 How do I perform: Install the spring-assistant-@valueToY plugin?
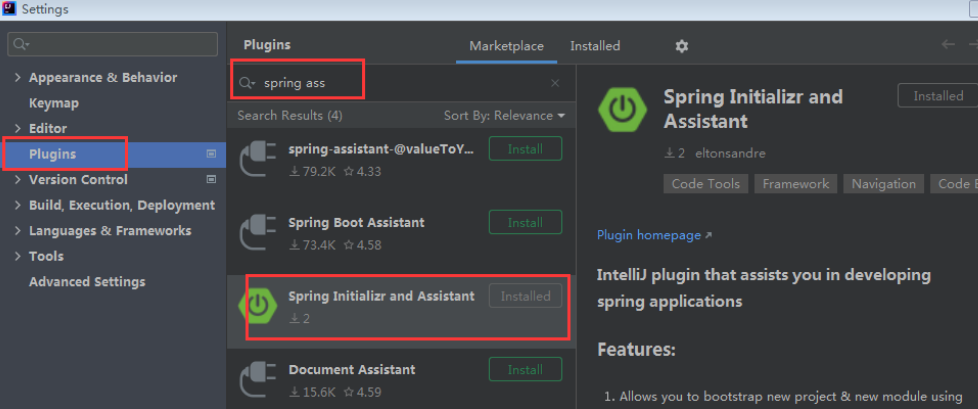525,149
